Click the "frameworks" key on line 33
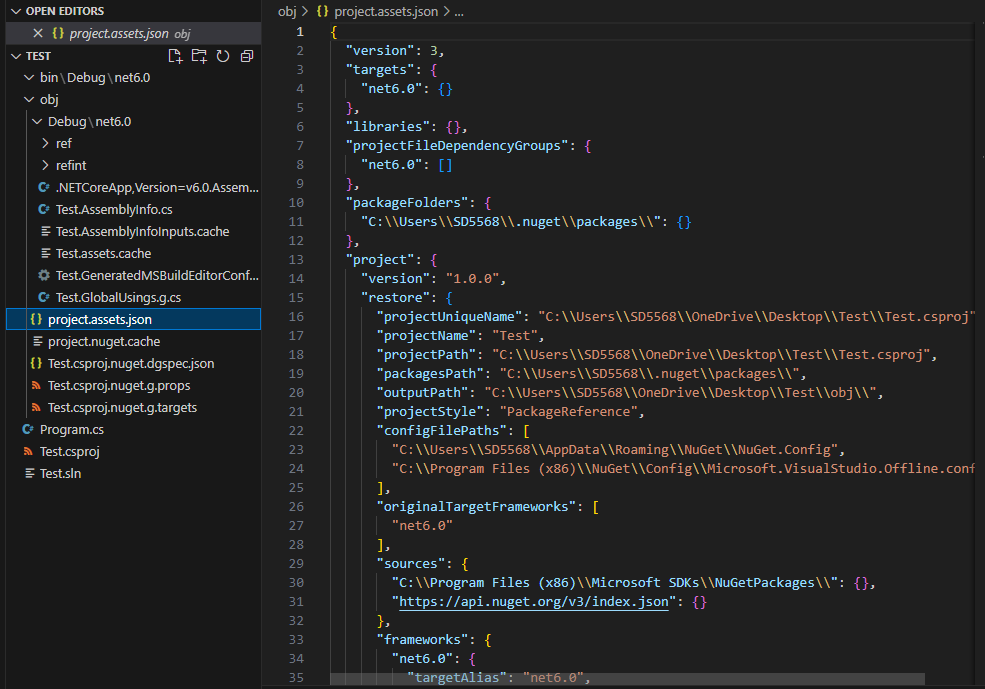This screenshot has height=689, width=985. point(422,639)
